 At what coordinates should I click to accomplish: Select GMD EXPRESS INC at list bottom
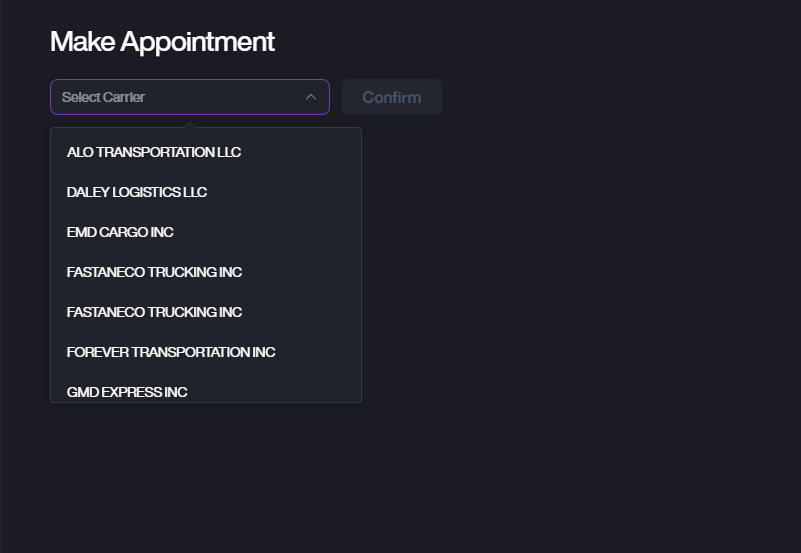click(127, 391)
